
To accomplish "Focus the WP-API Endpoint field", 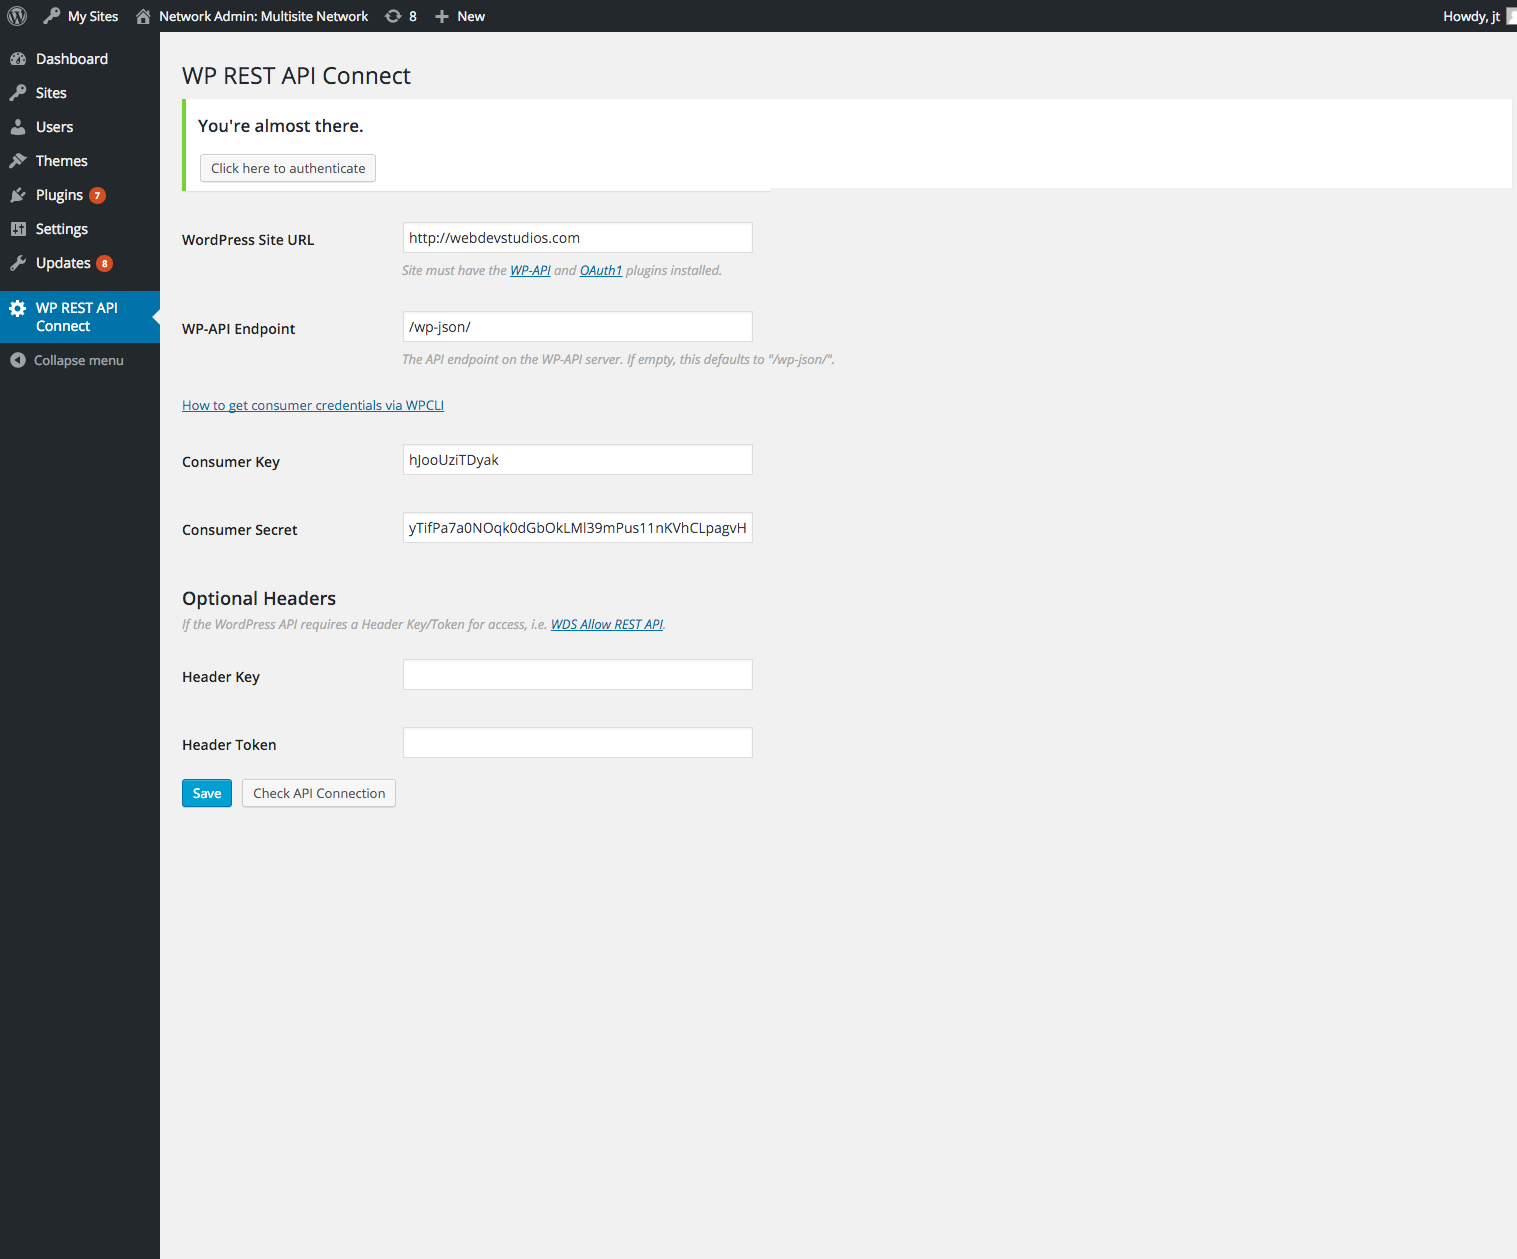I will point(578,327).
